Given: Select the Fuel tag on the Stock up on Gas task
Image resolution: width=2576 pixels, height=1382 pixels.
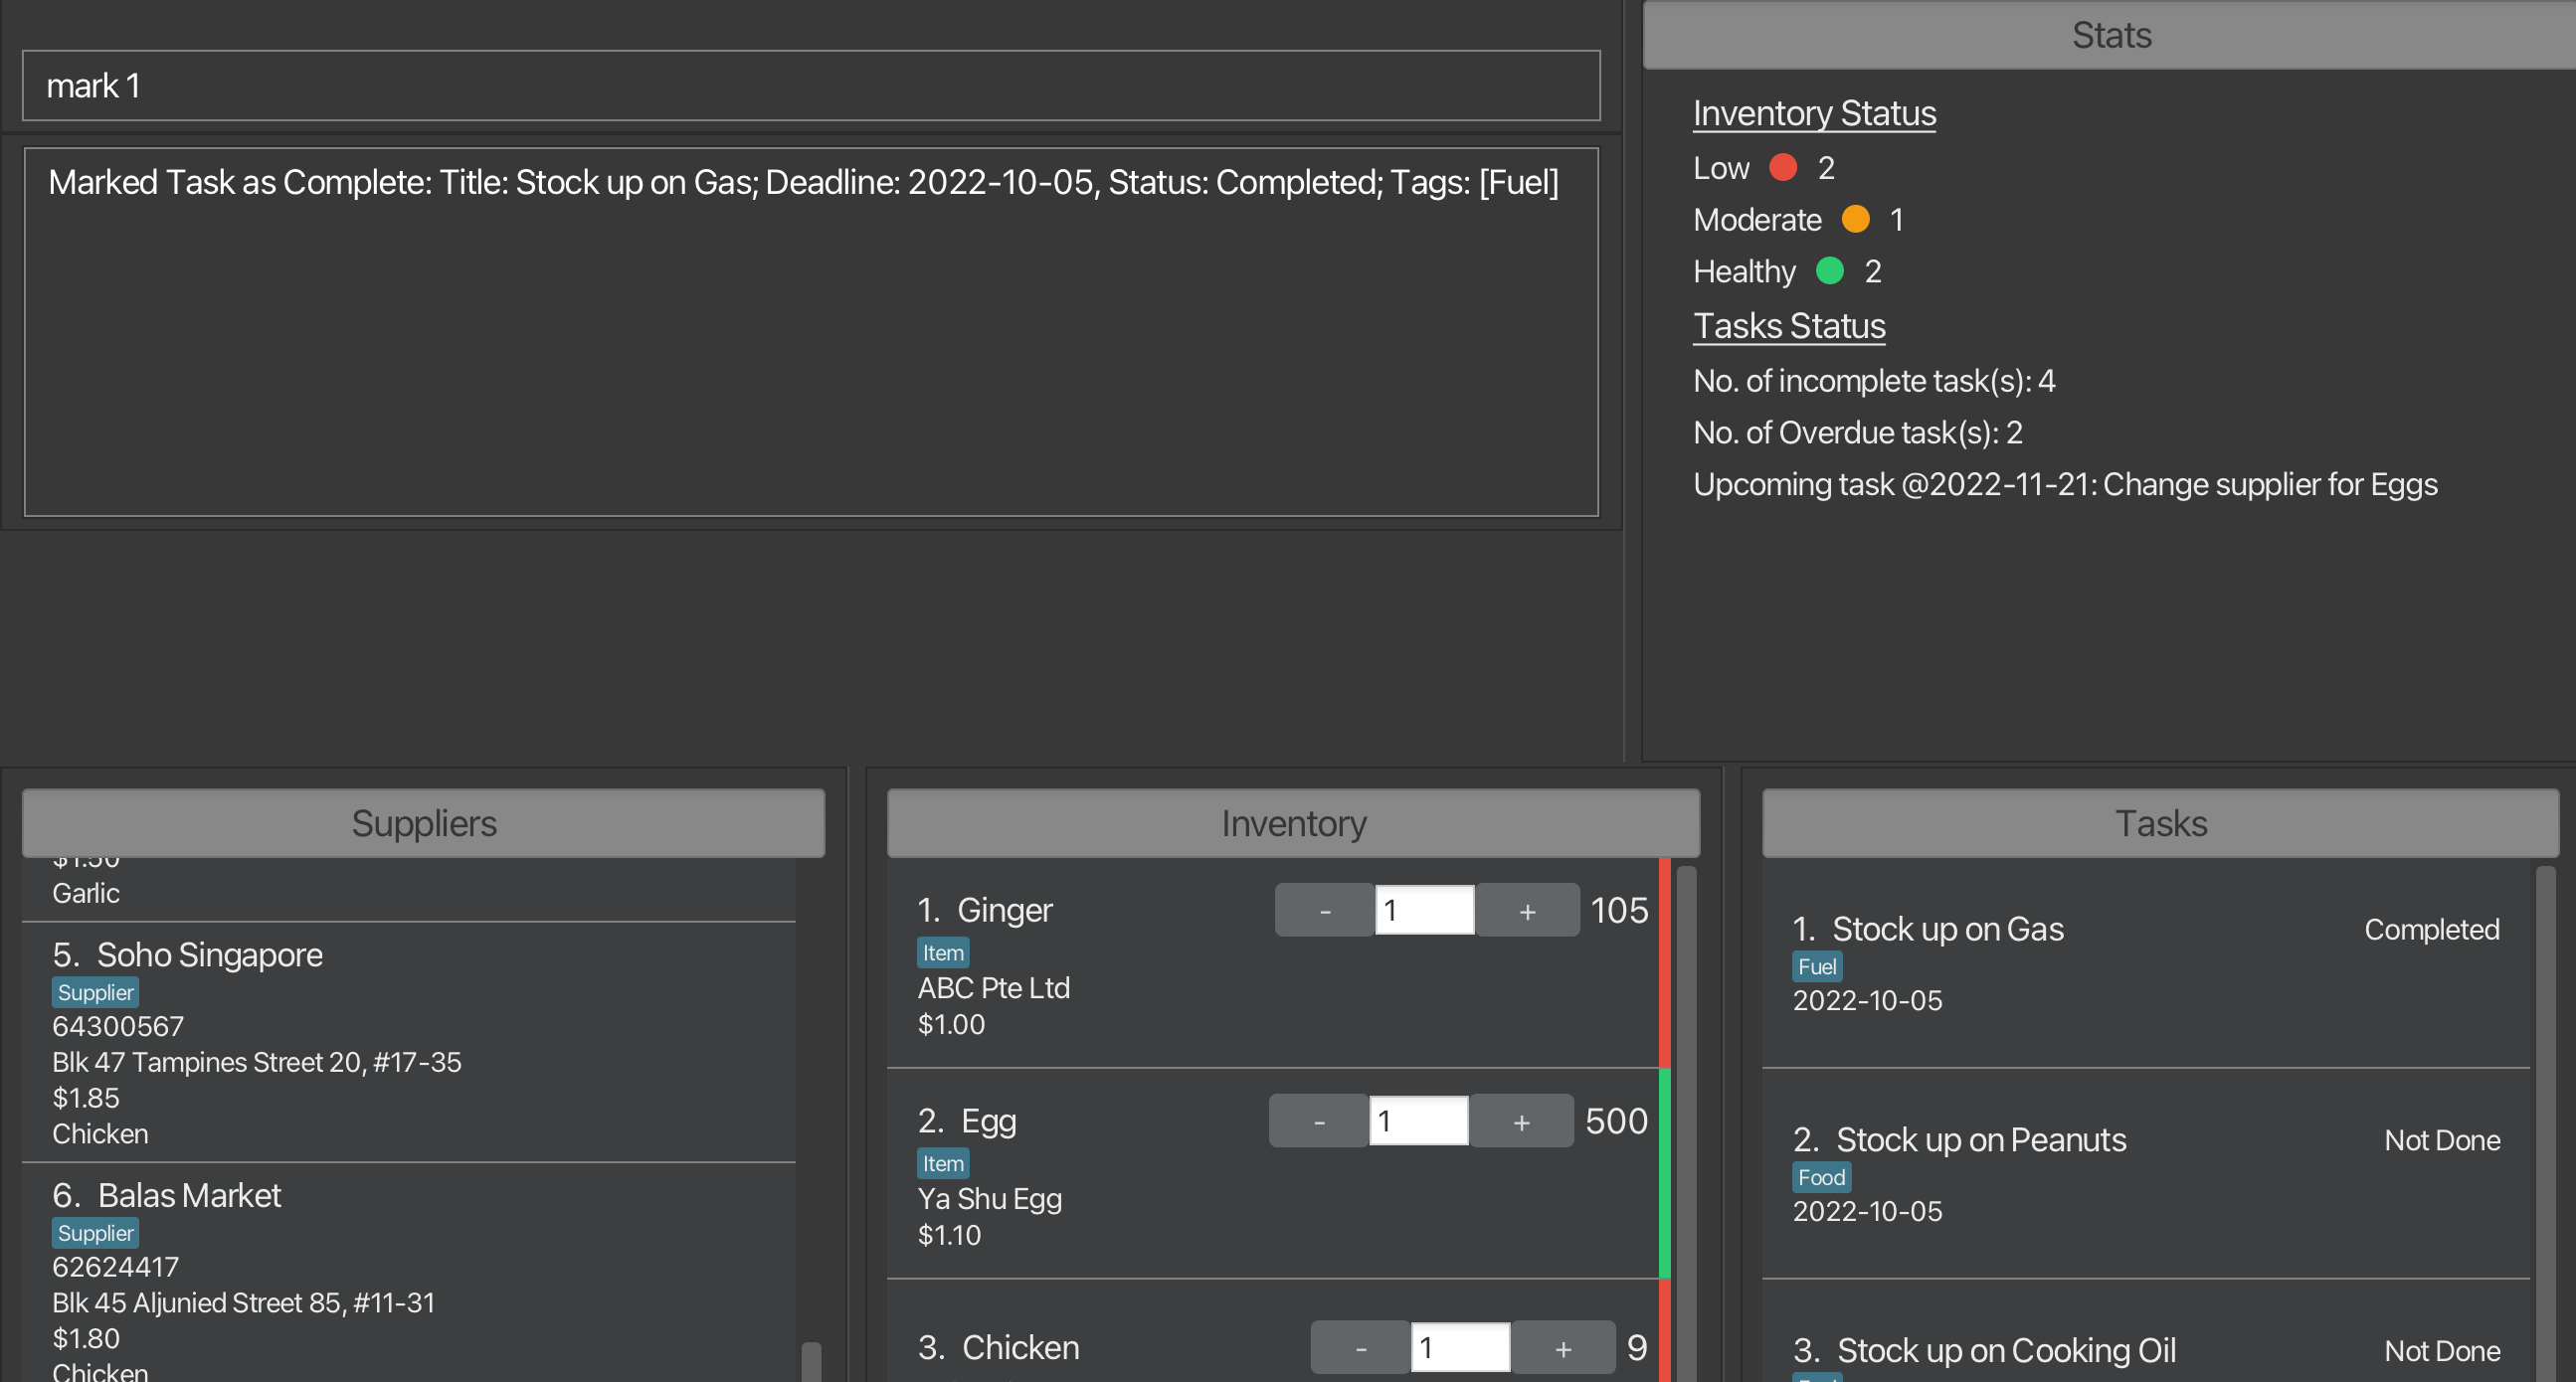Looking at the screenshot, I should [x=1816, y=966].
